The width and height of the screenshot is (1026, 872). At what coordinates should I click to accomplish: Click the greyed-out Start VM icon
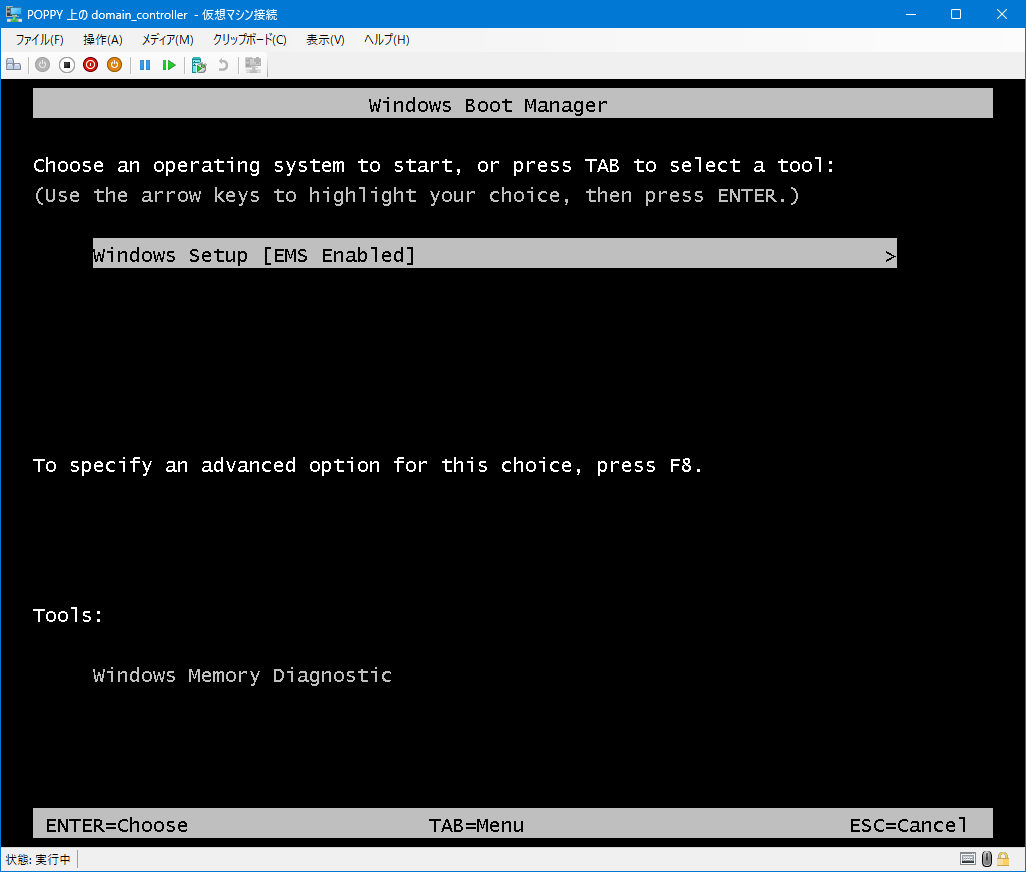point(43,65)
